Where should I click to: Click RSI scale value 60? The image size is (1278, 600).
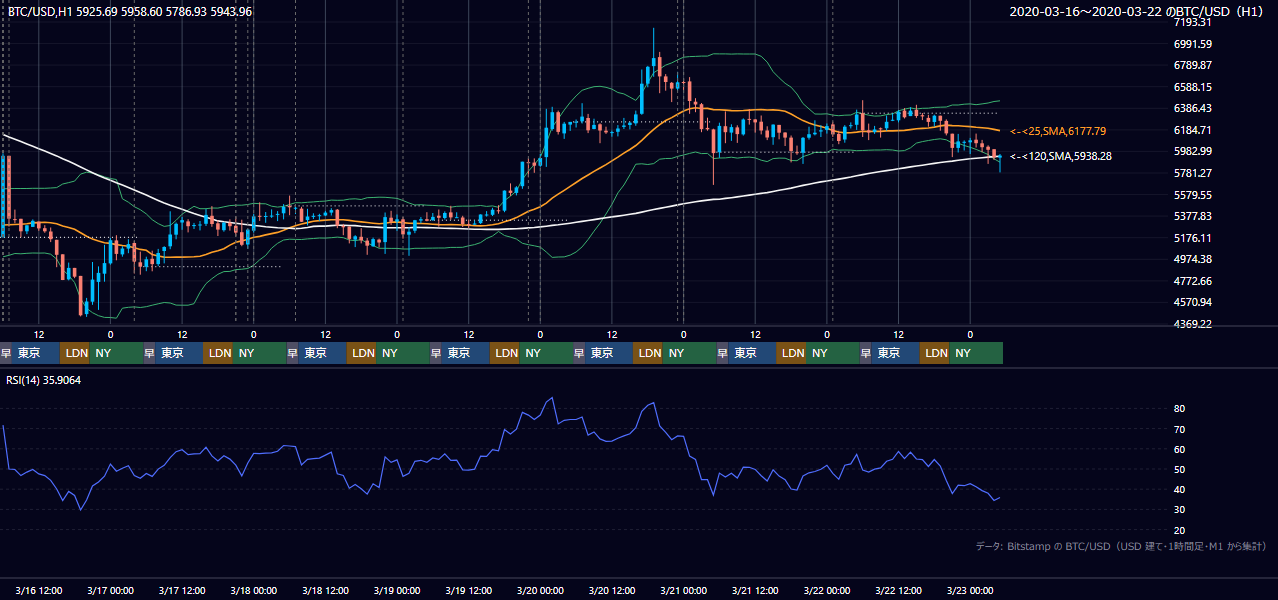pyautogui.click(x=1179, y=449)
